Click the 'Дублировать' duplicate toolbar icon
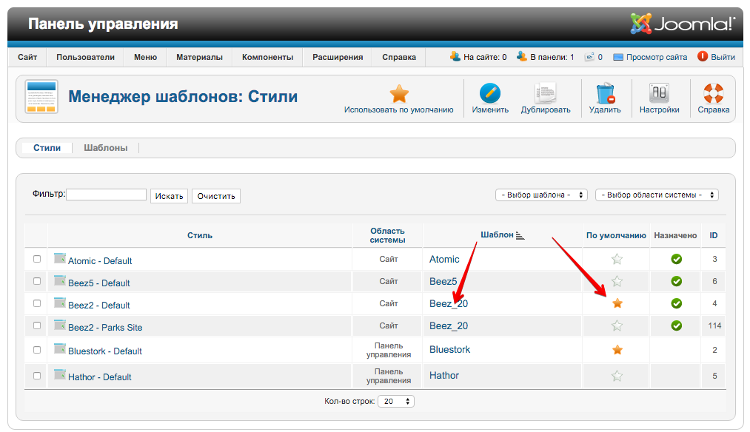This screenshot has height=432, width=750. coord(545,93)
